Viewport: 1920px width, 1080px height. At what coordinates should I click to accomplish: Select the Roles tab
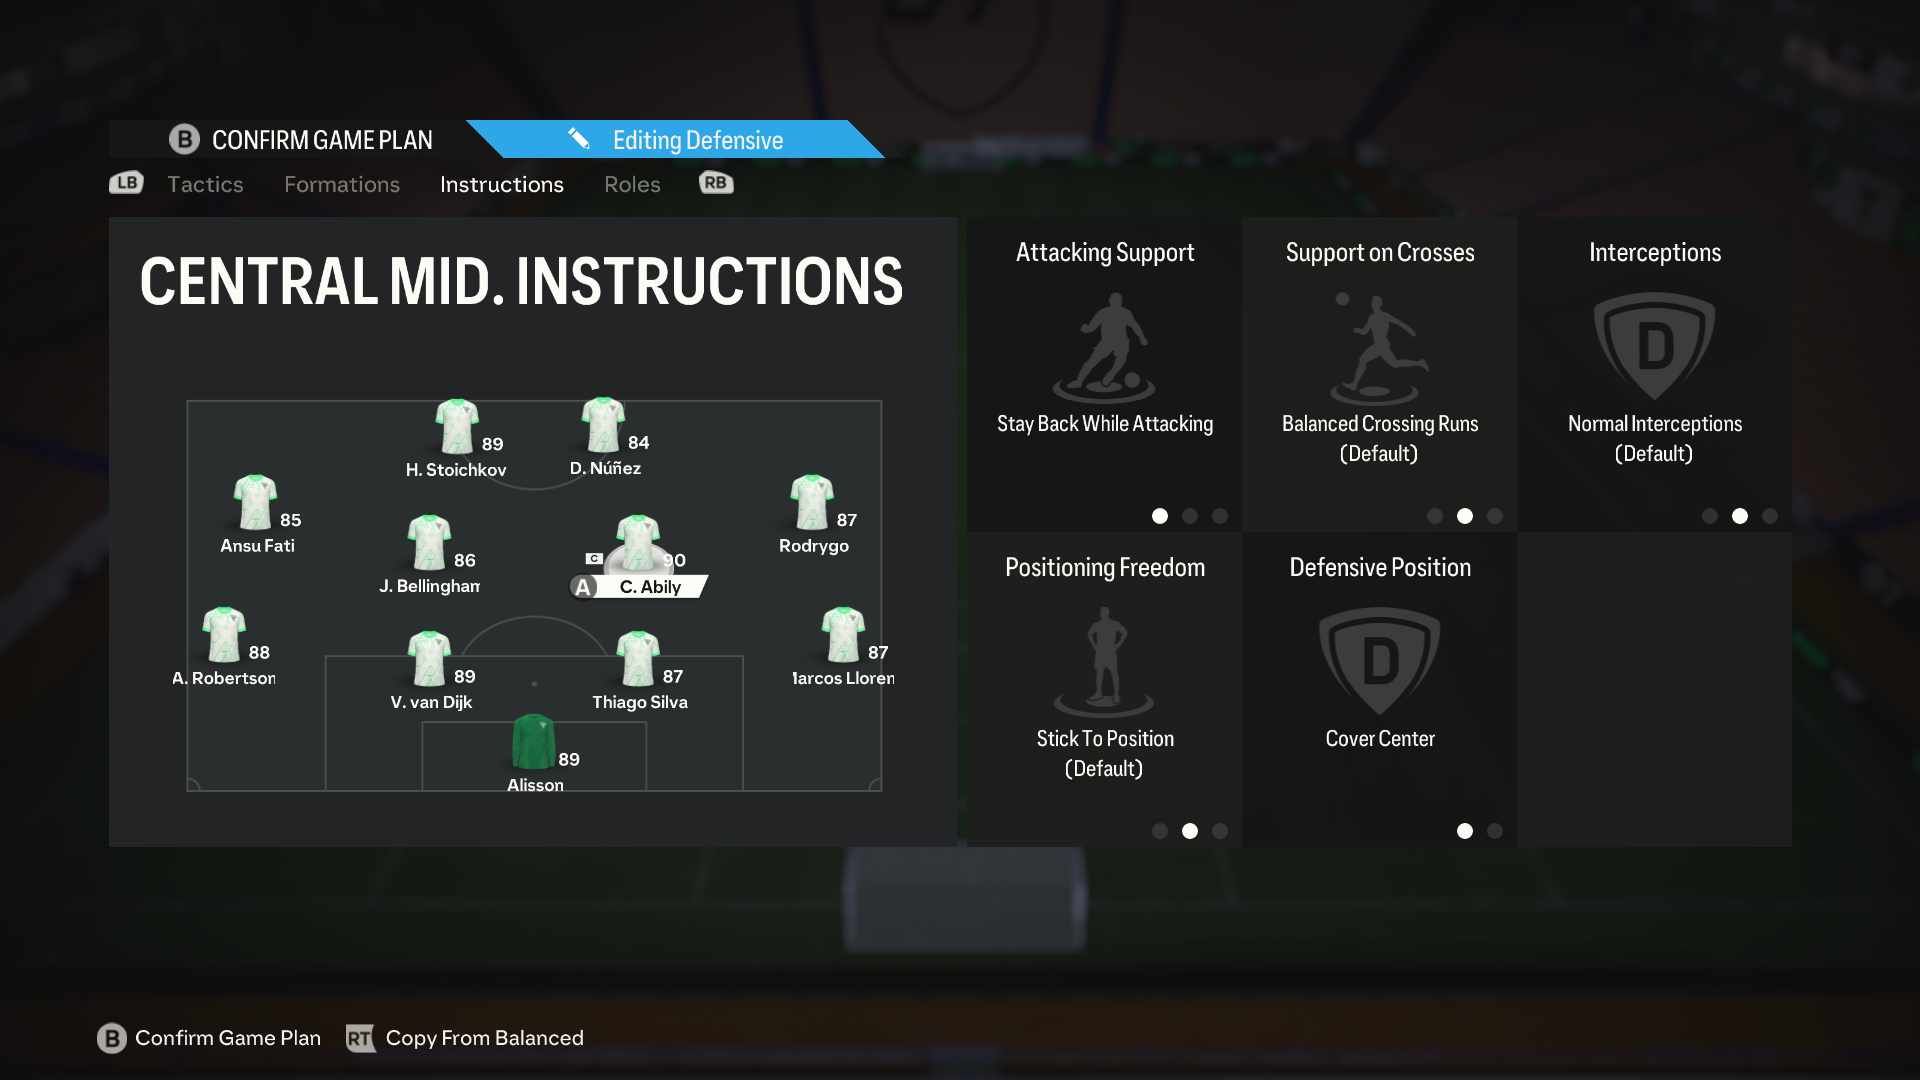(x=632, y=183)
